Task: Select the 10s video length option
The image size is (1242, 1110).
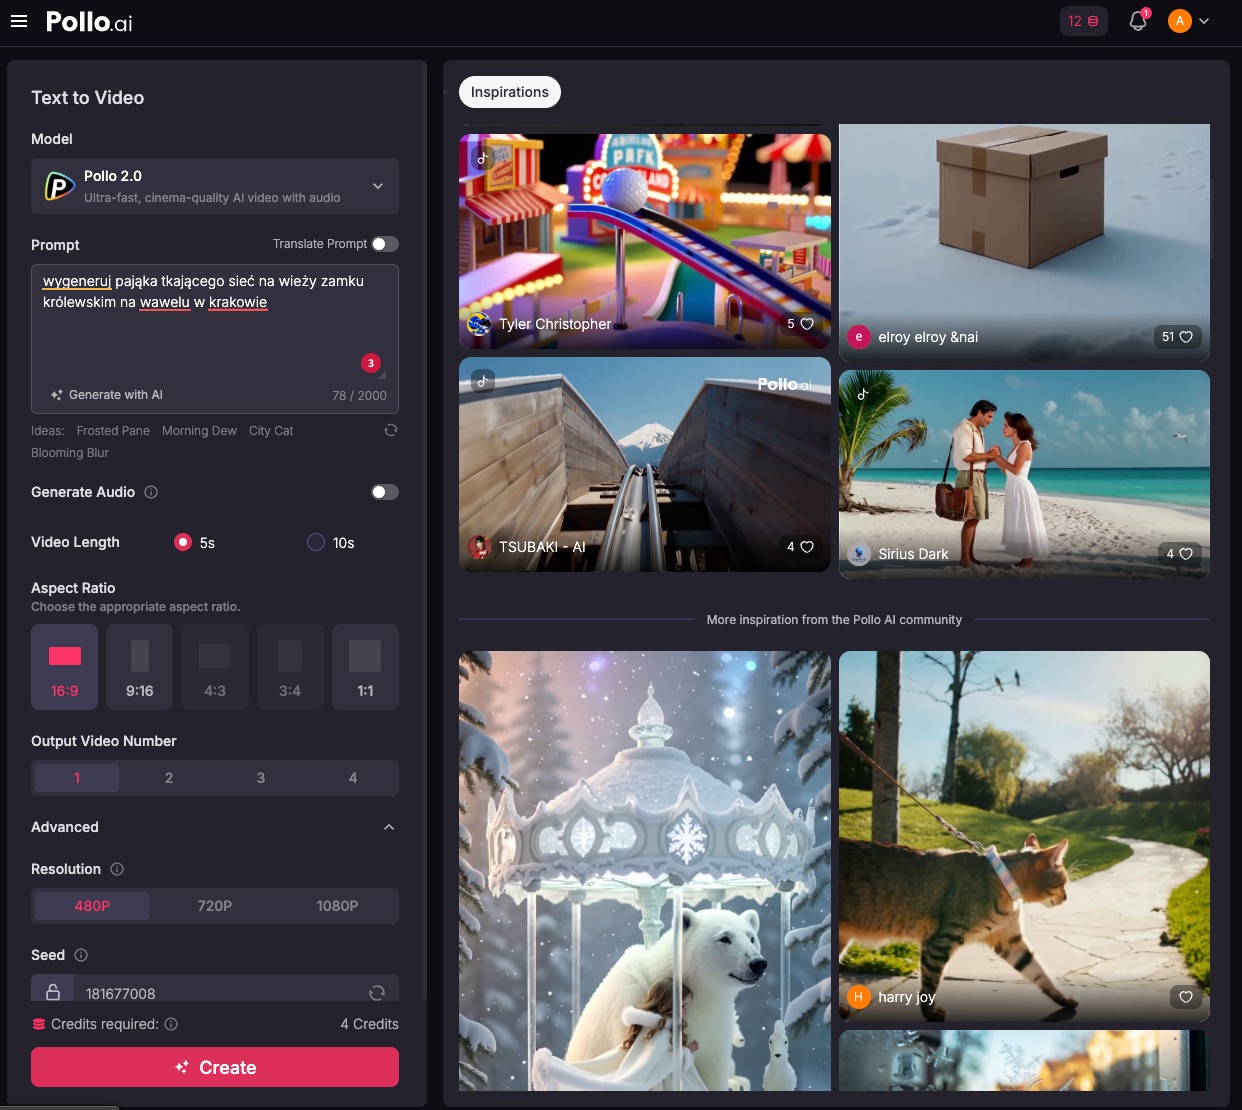Action: coord(316,542)
